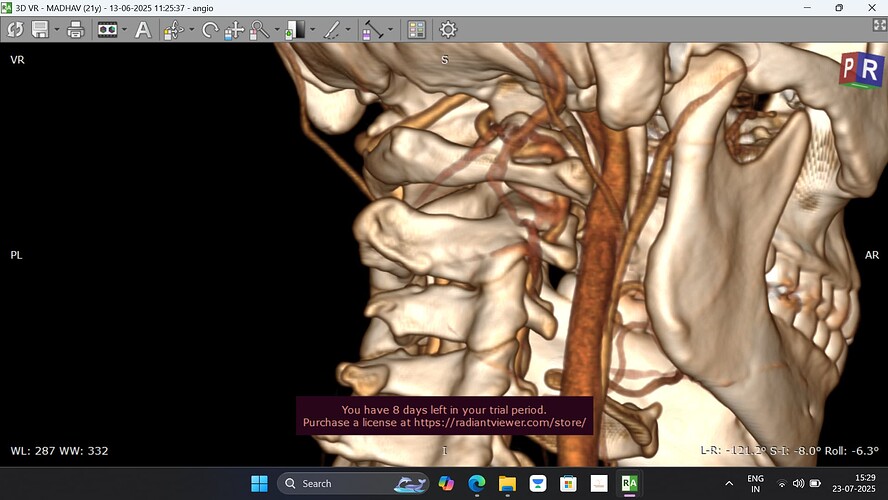Open the Windows Start menu
888x500 pixels.
[x=259, y=484]
